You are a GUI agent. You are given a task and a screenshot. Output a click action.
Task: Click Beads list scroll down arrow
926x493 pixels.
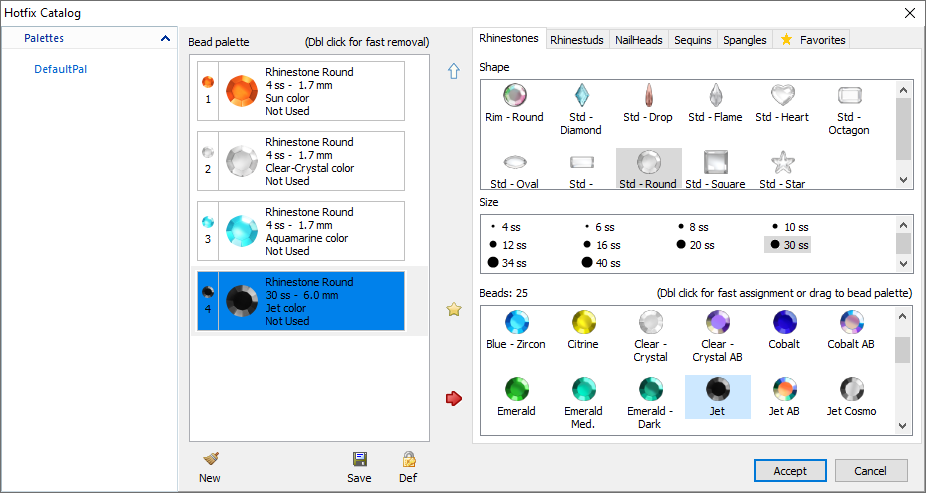coord(903,425)
